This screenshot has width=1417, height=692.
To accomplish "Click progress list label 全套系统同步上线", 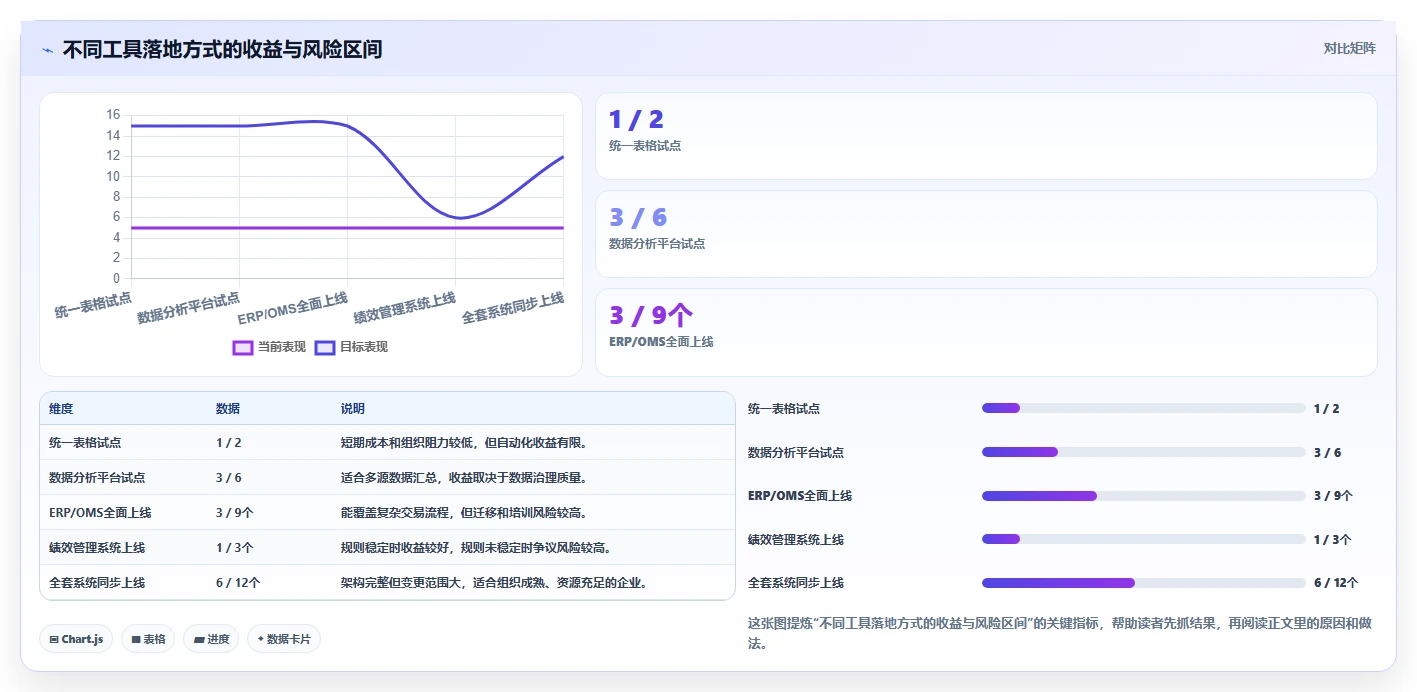I will (796, 583).
